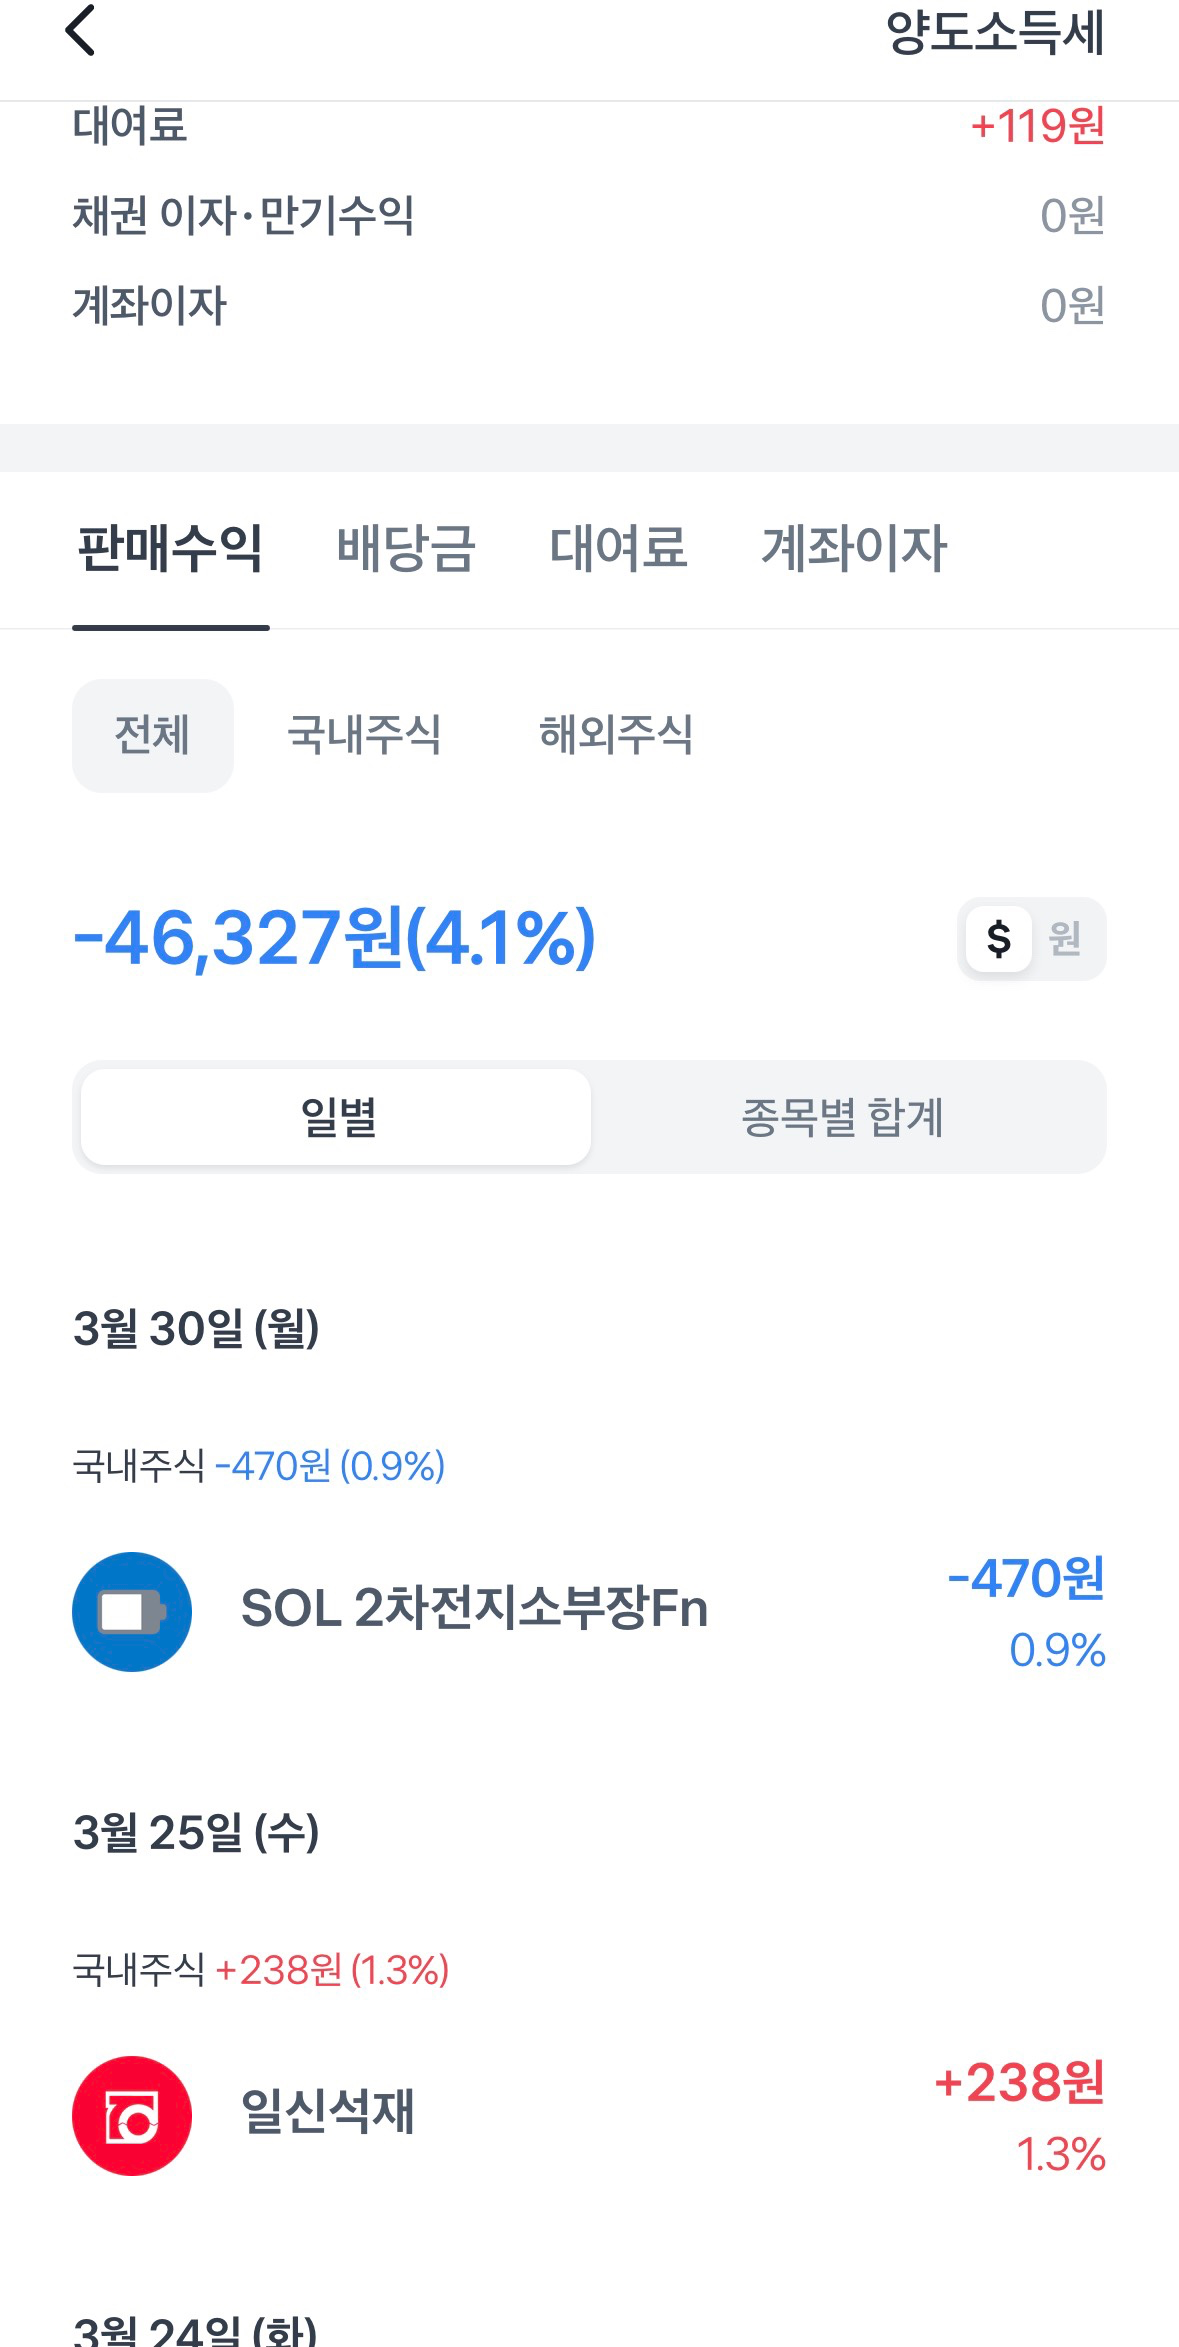Filter by 해외주식 chip
The image size is (1179, 2347).
616,735
